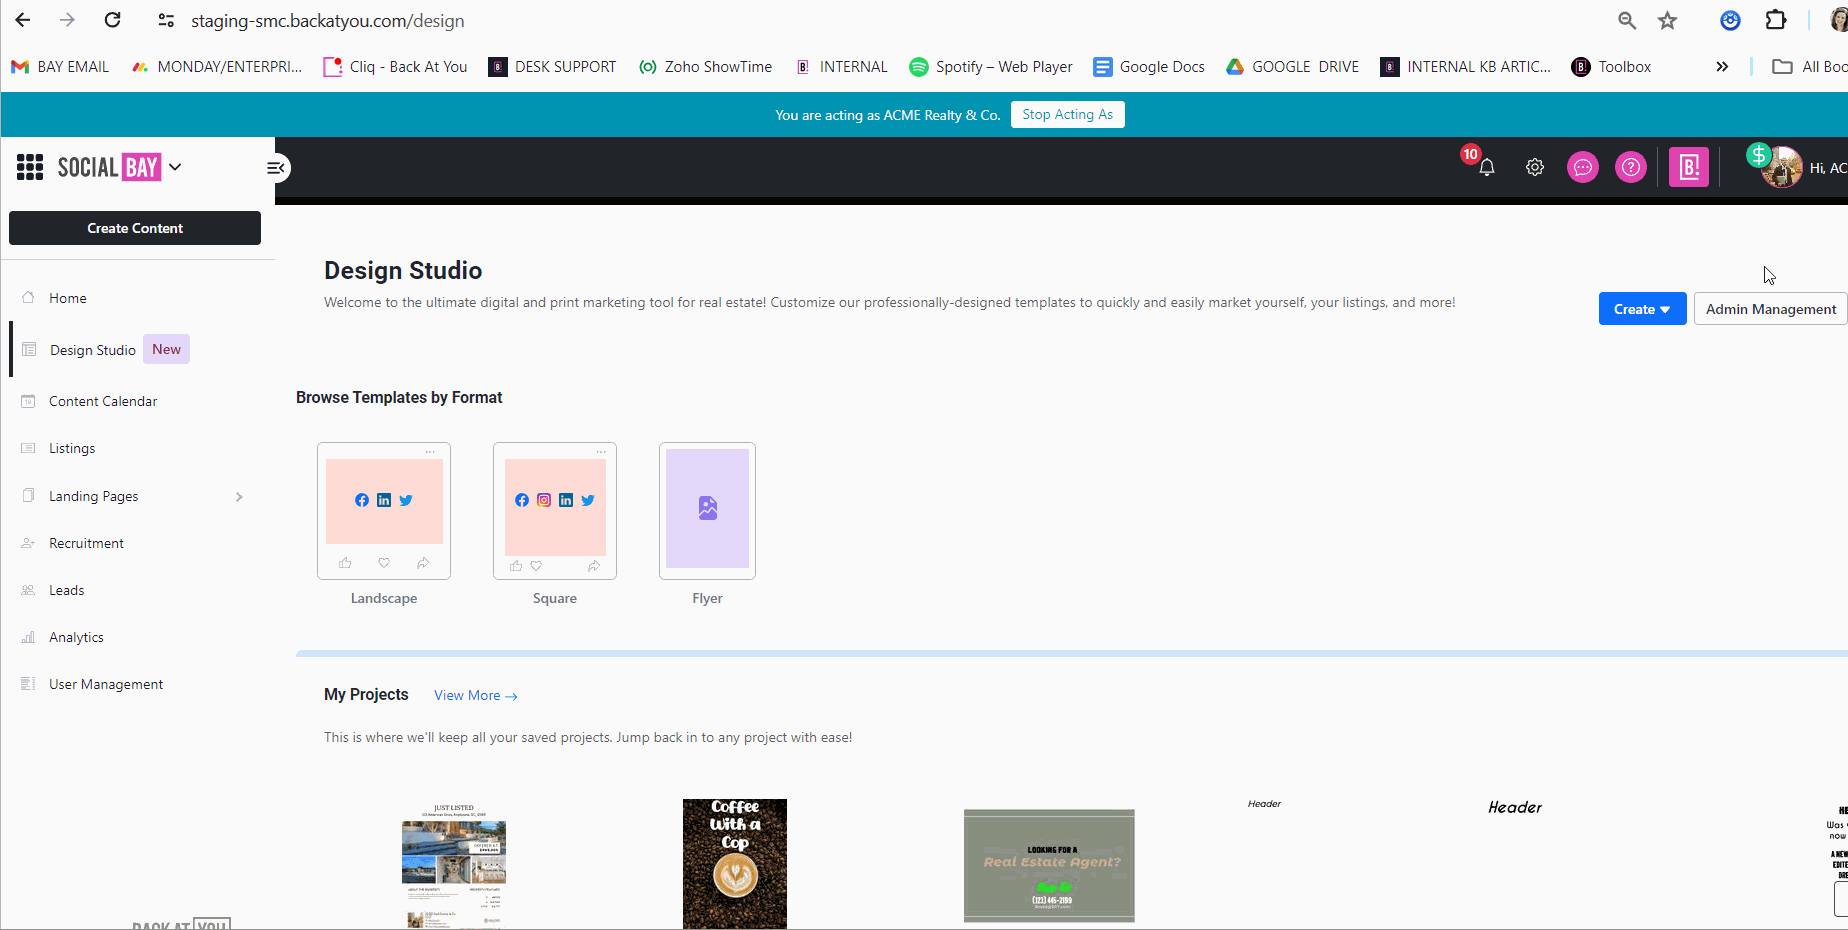The image size is (1848, 930).
Task: Open Analytics in the sidebar
Action: [x=76, y=637]
